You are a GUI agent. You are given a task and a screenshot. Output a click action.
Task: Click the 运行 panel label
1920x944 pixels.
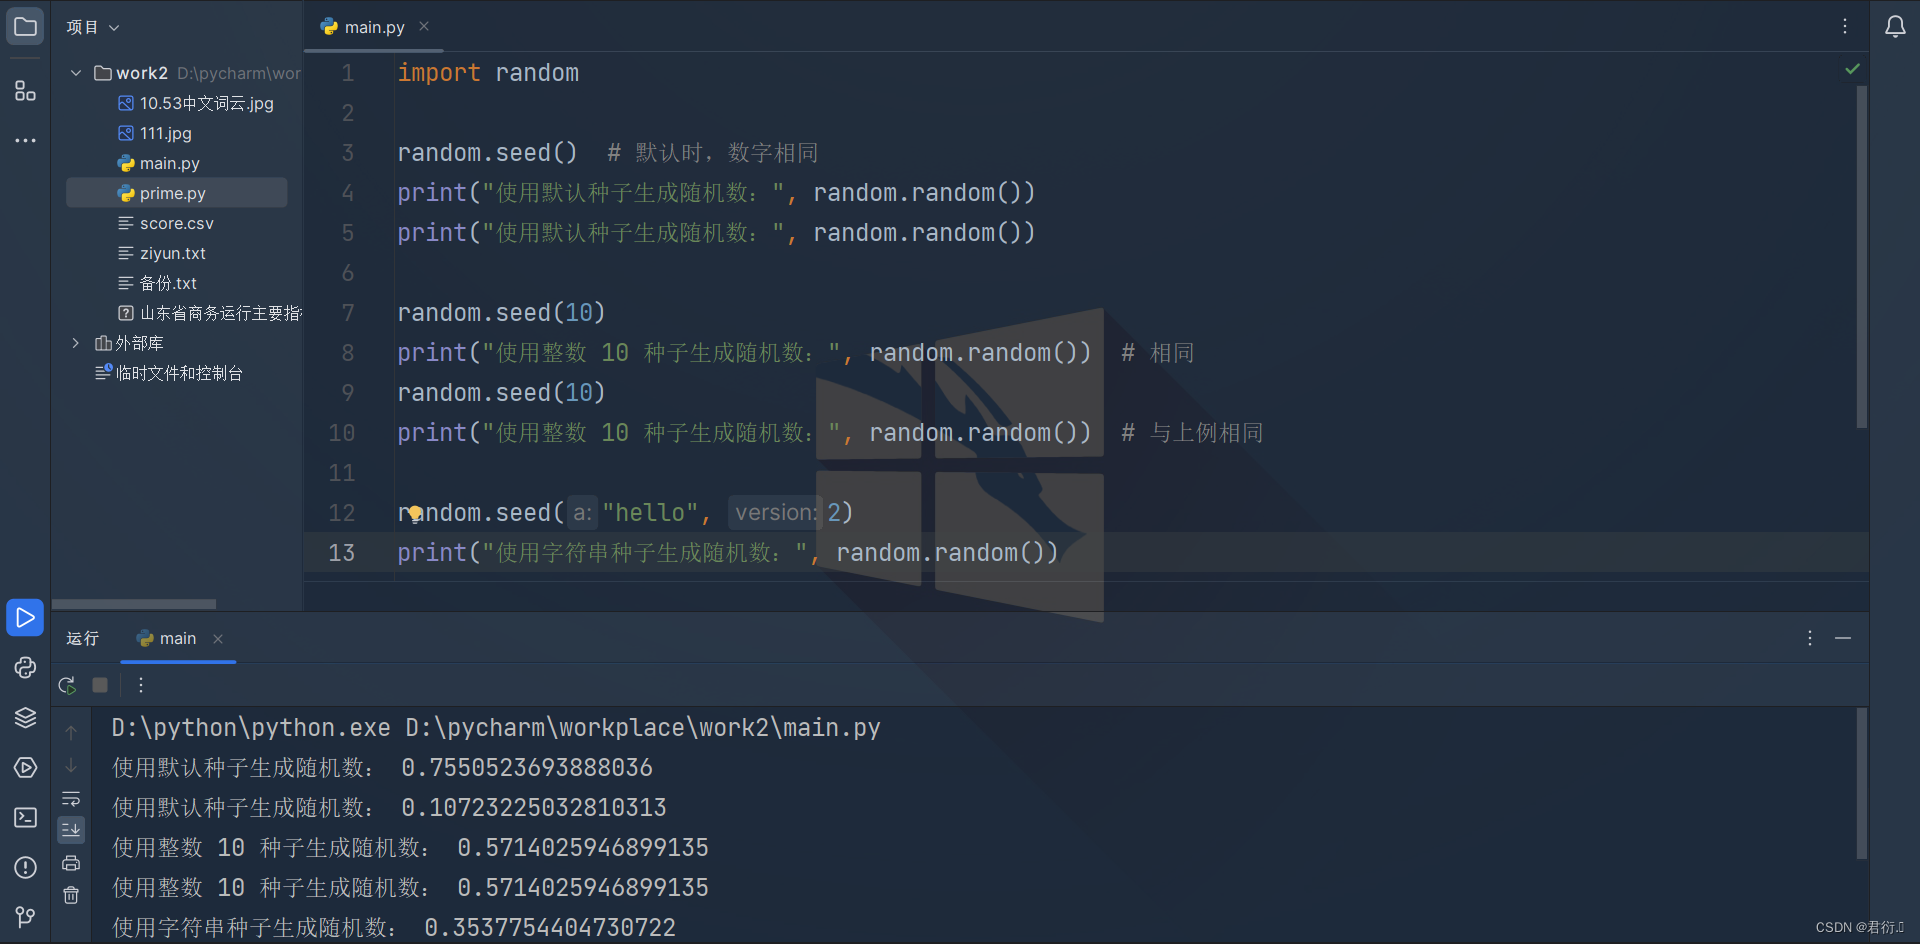[x=83, y=638]
